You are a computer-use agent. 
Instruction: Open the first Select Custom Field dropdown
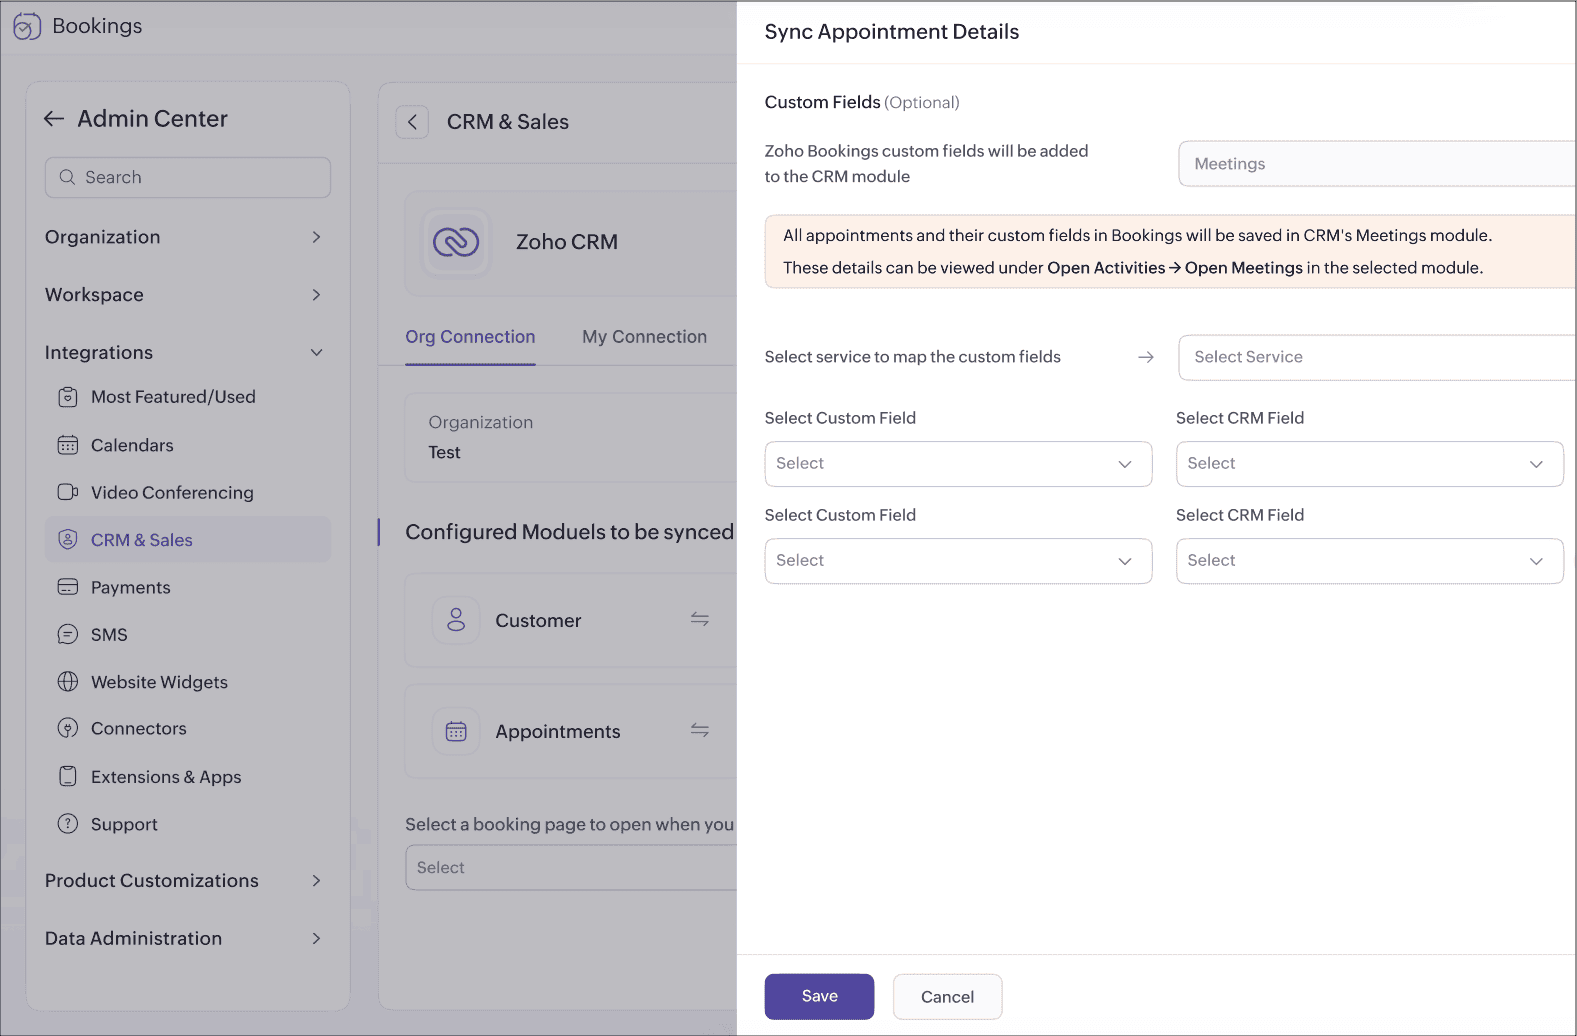[x=957, y=464]
